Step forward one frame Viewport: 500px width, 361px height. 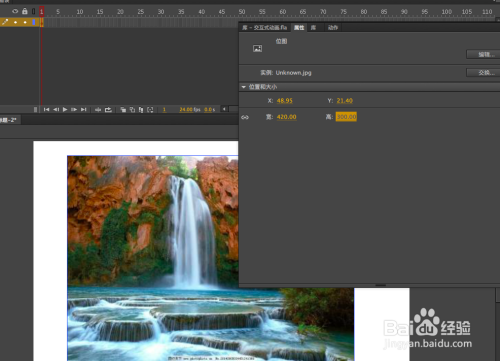(74, 109)
